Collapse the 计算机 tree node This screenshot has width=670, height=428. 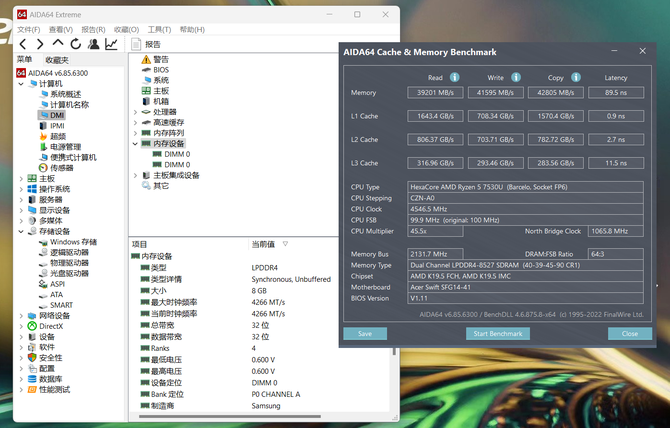pos(21,84)
